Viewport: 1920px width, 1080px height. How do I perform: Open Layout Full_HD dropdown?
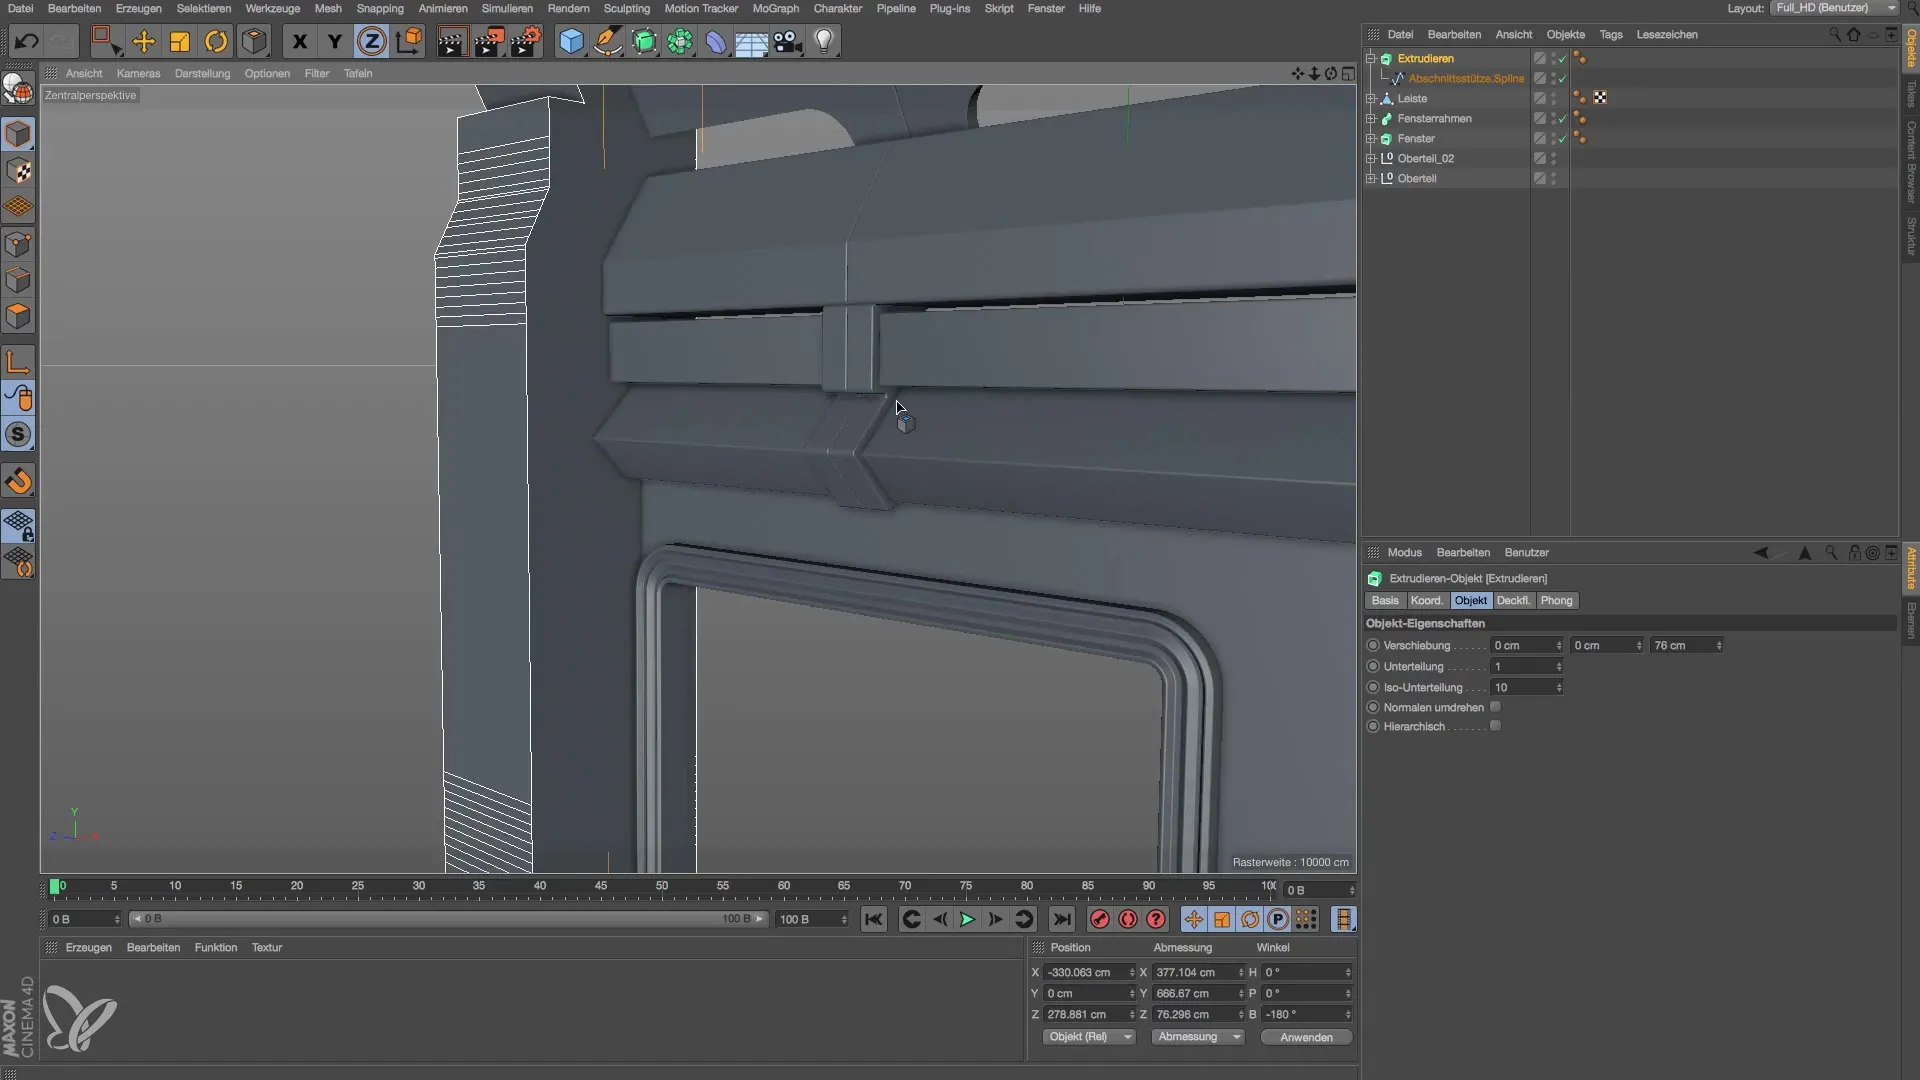1834,8
